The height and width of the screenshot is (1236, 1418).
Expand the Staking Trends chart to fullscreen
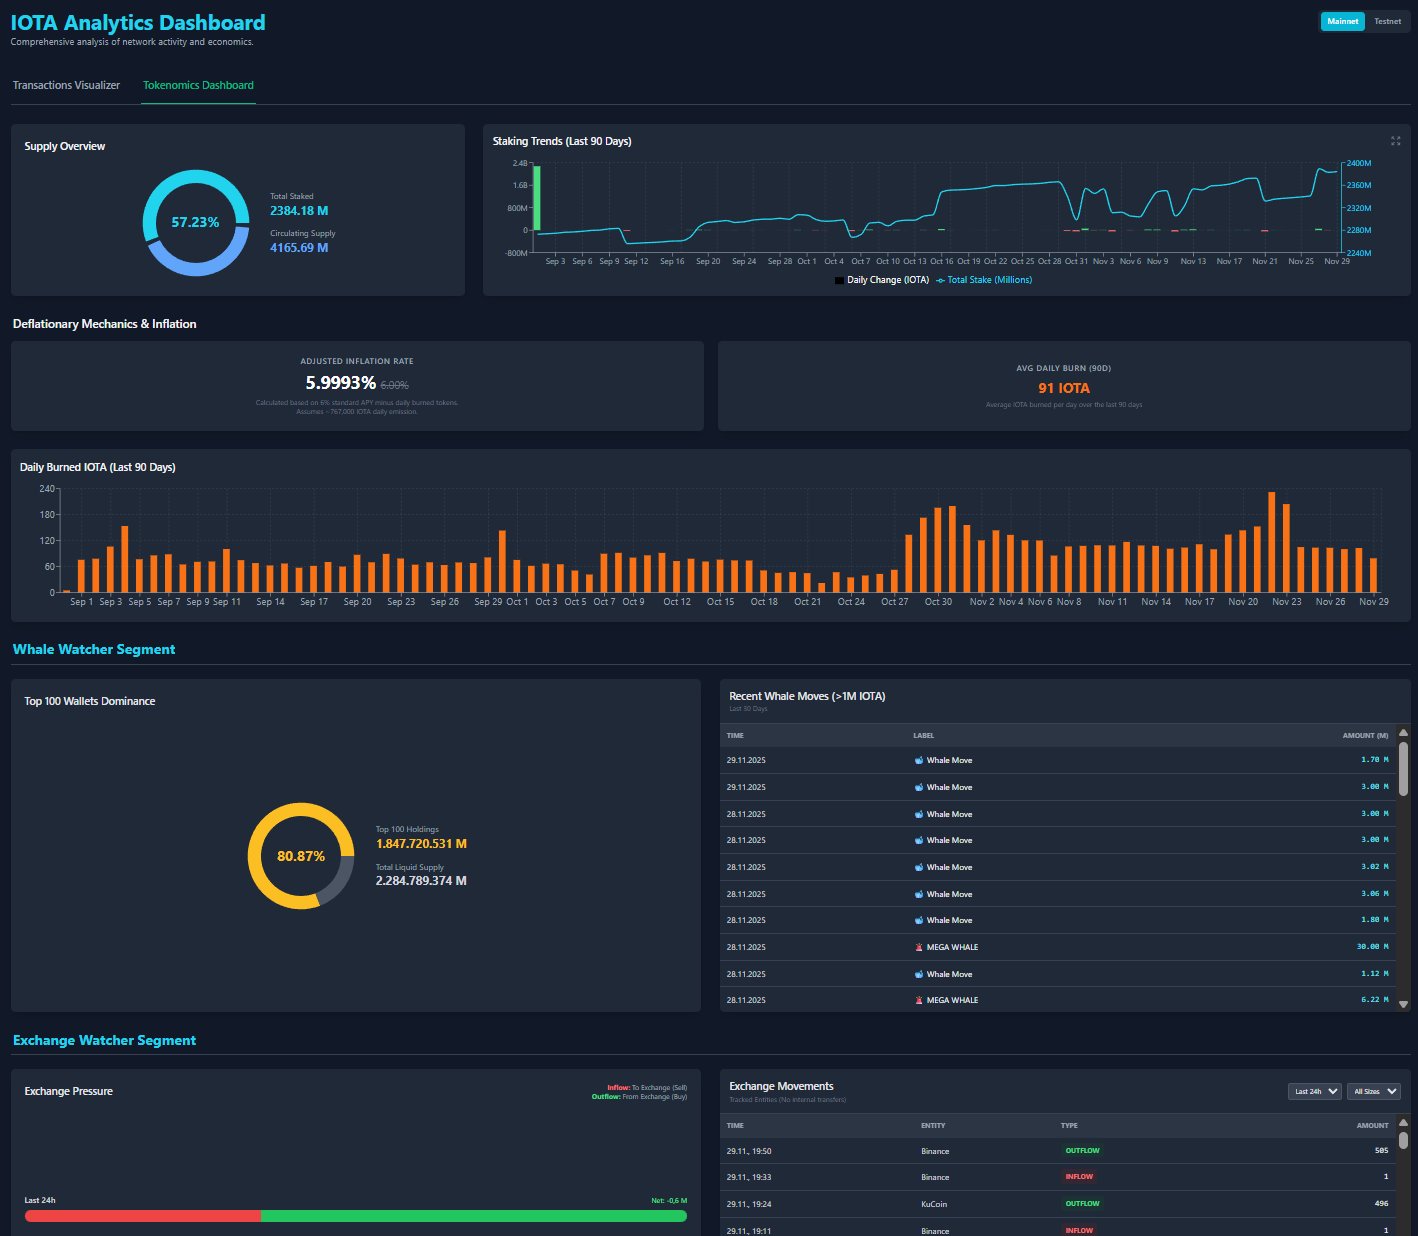1395,141
